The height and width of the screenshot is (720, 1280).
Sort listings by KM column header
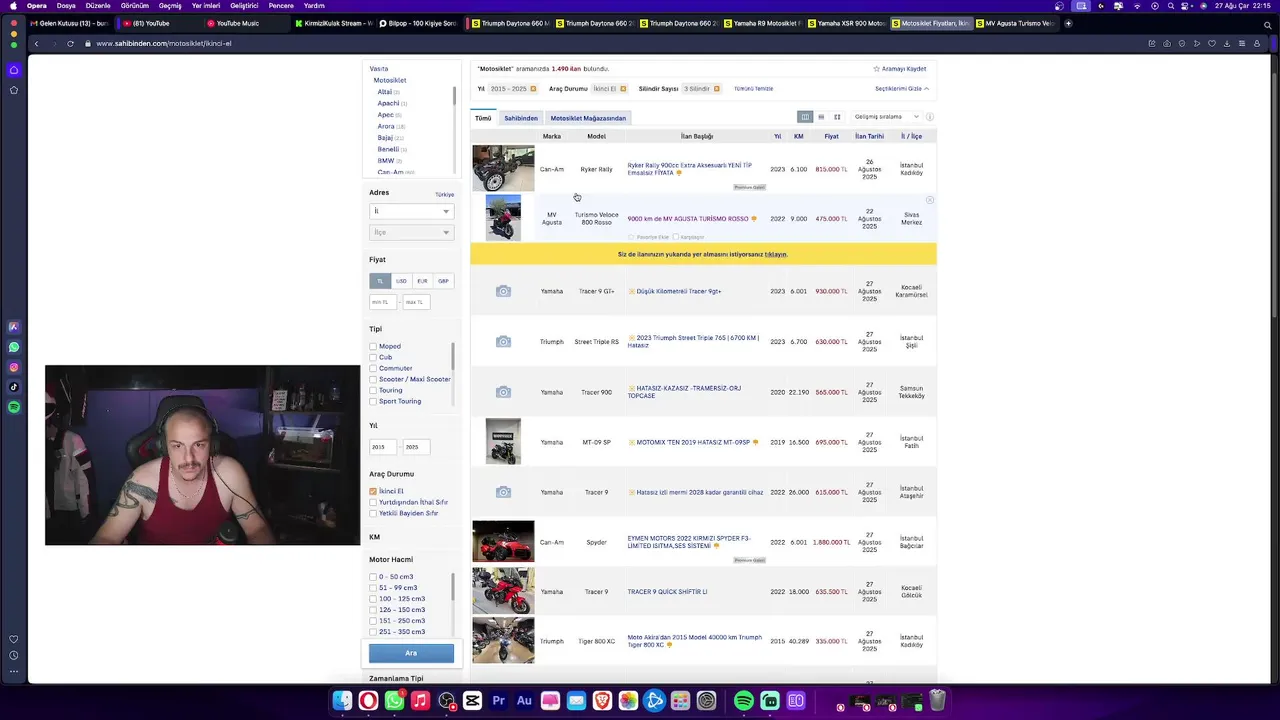tap(799, 136)
